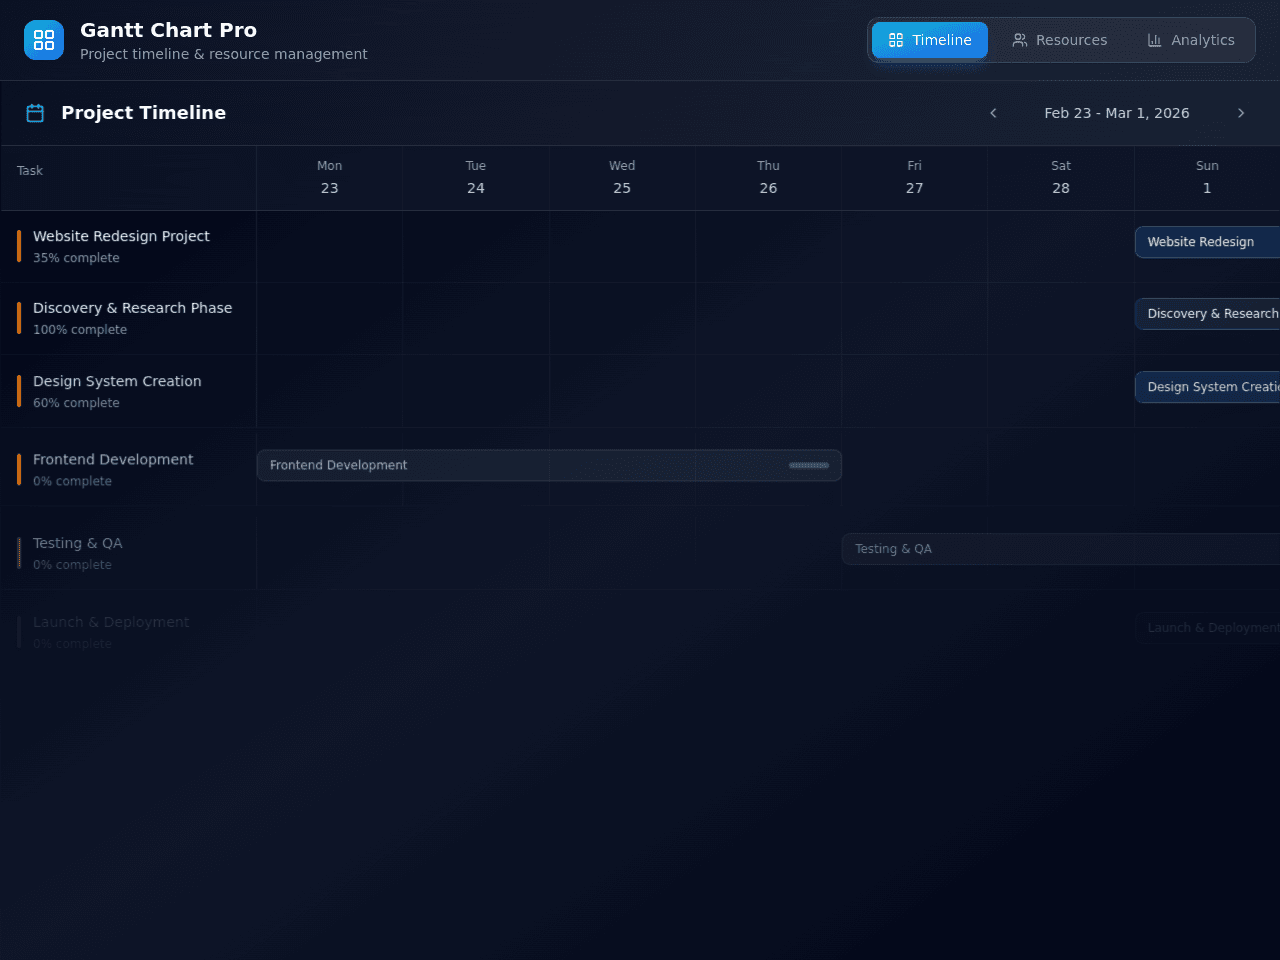Select Design System Creation task row
This screenshot has height=960, width=1280.
click(x=129, y=391)
